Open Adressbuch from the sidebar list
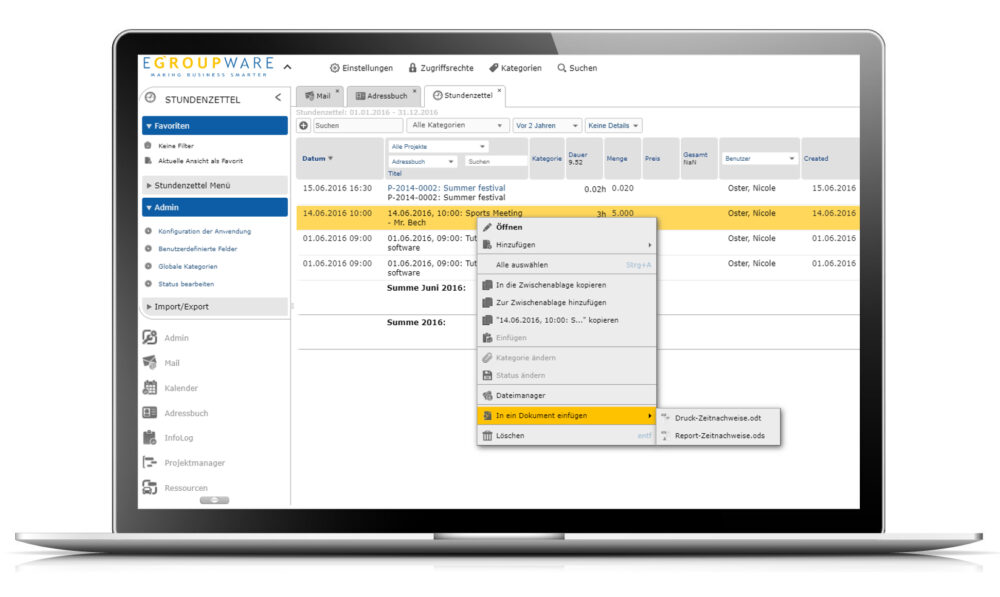The width and height of the screenshot is (1000, 597). [186, 413]
